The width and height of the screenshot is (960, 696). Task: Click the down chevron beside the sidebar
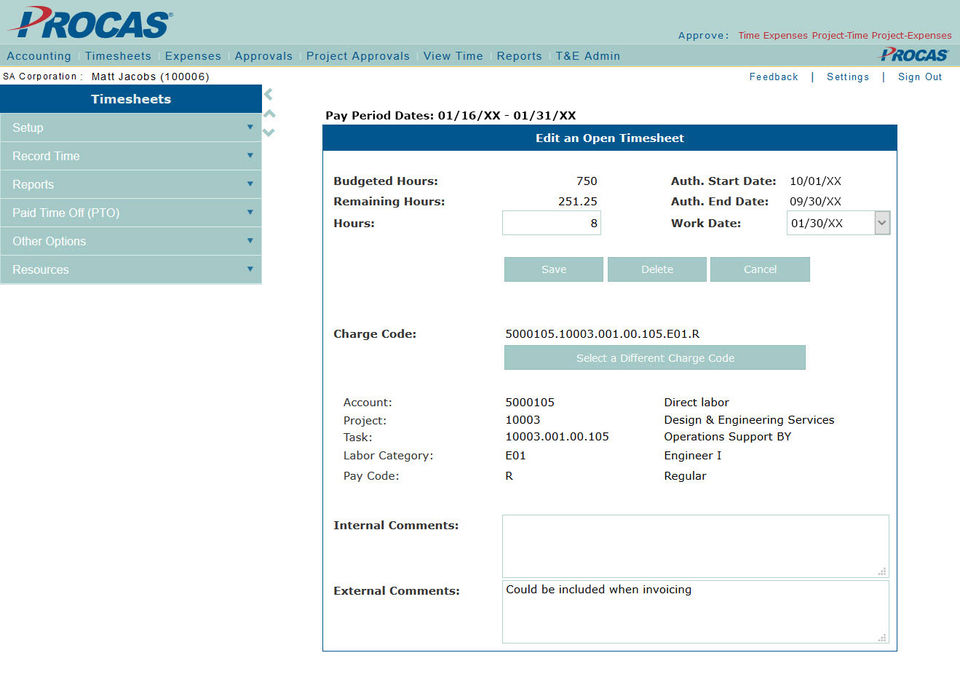coord(268,132)
